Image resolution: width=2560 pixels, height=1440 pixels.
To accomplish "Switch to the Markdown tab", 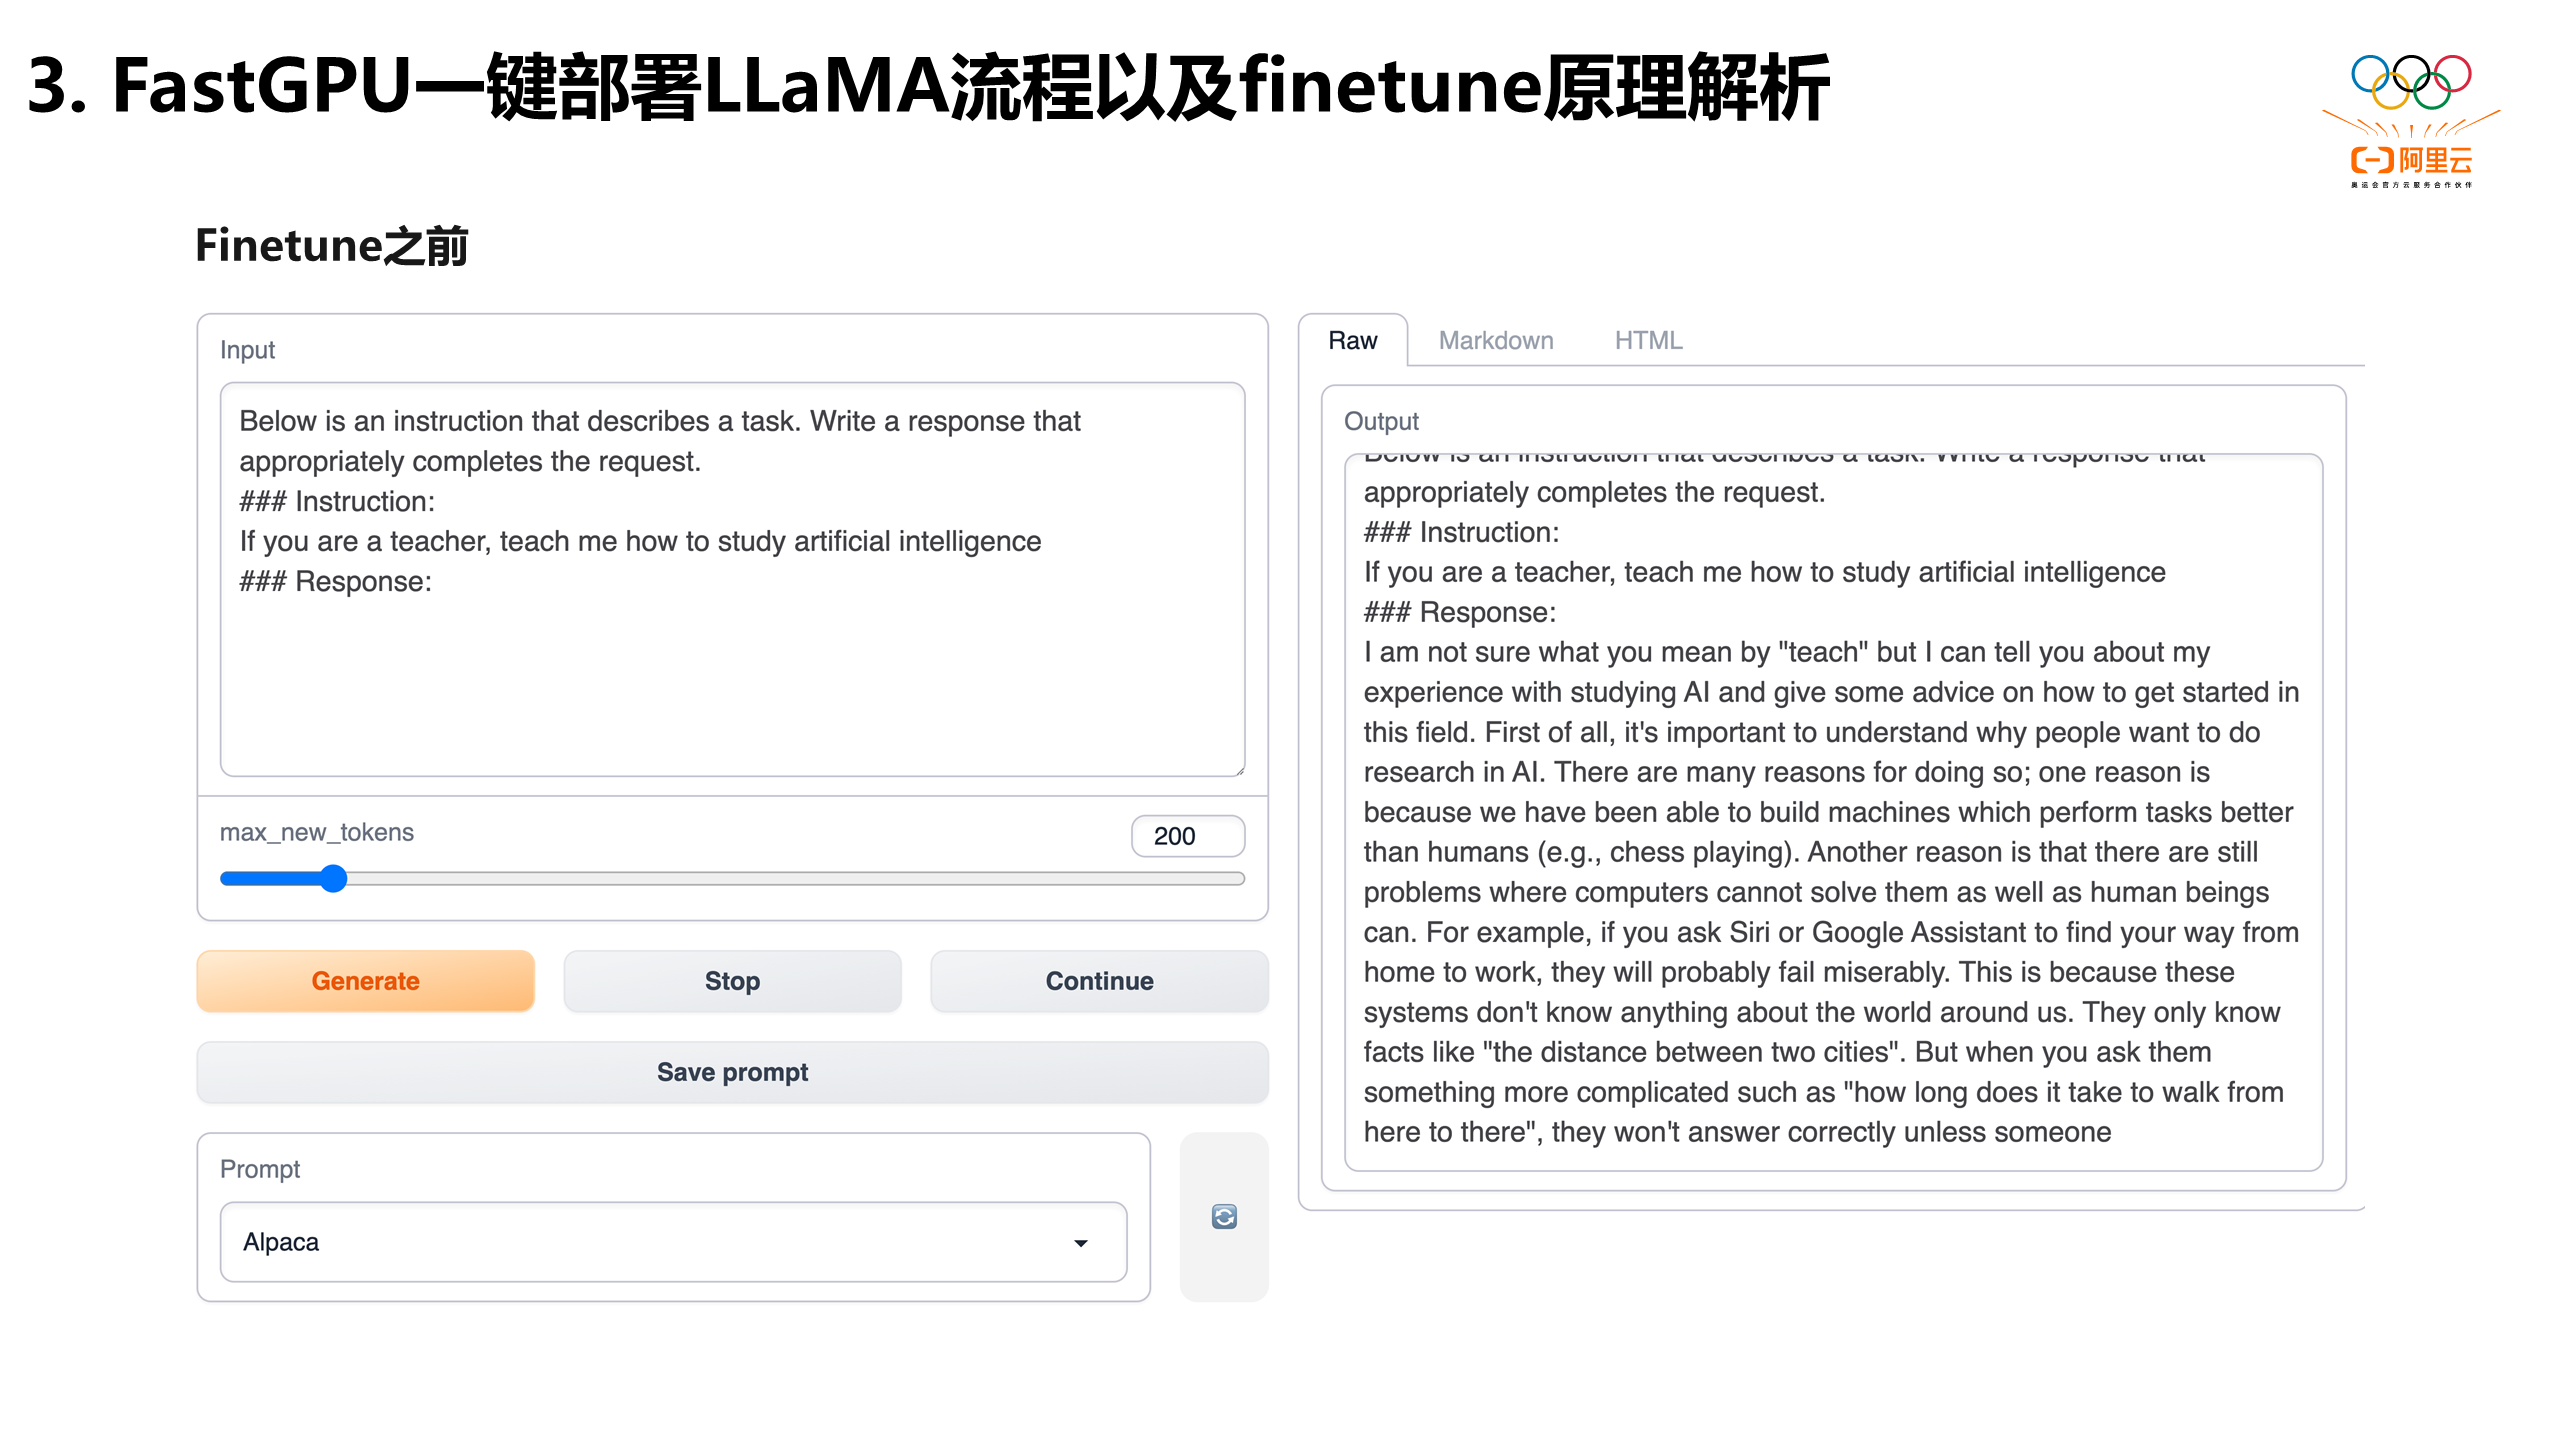I will point(1495,340).
